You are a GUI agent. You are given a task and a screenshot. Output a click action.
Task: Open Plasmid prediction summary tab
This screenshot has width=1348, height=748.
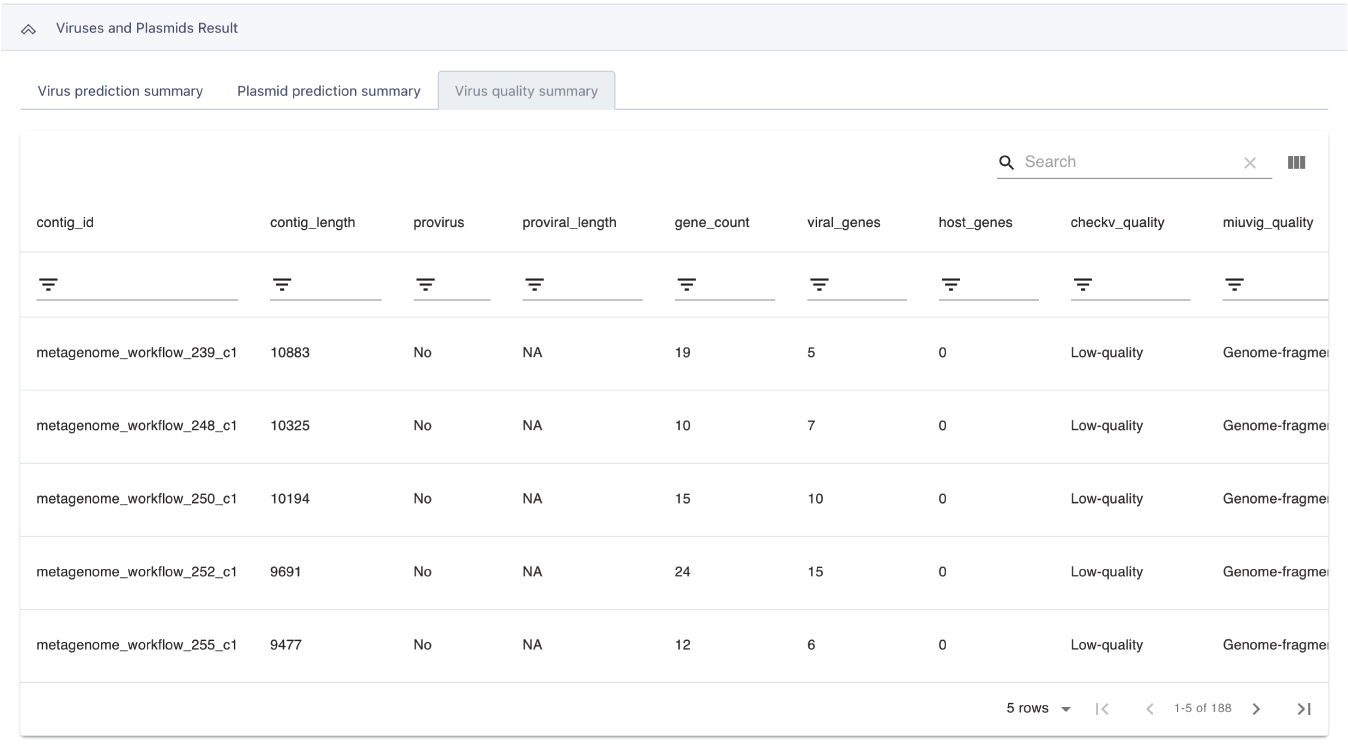[x=328, y=91]
